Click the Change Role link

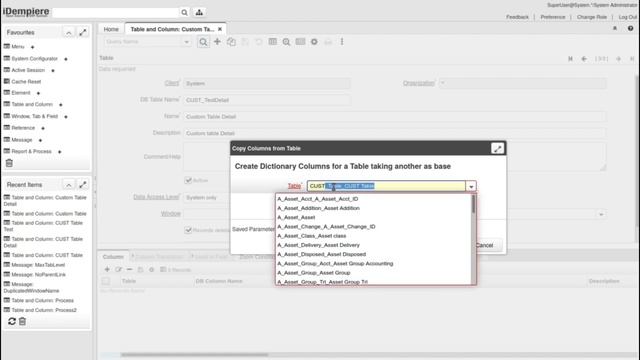click(592, 17)
